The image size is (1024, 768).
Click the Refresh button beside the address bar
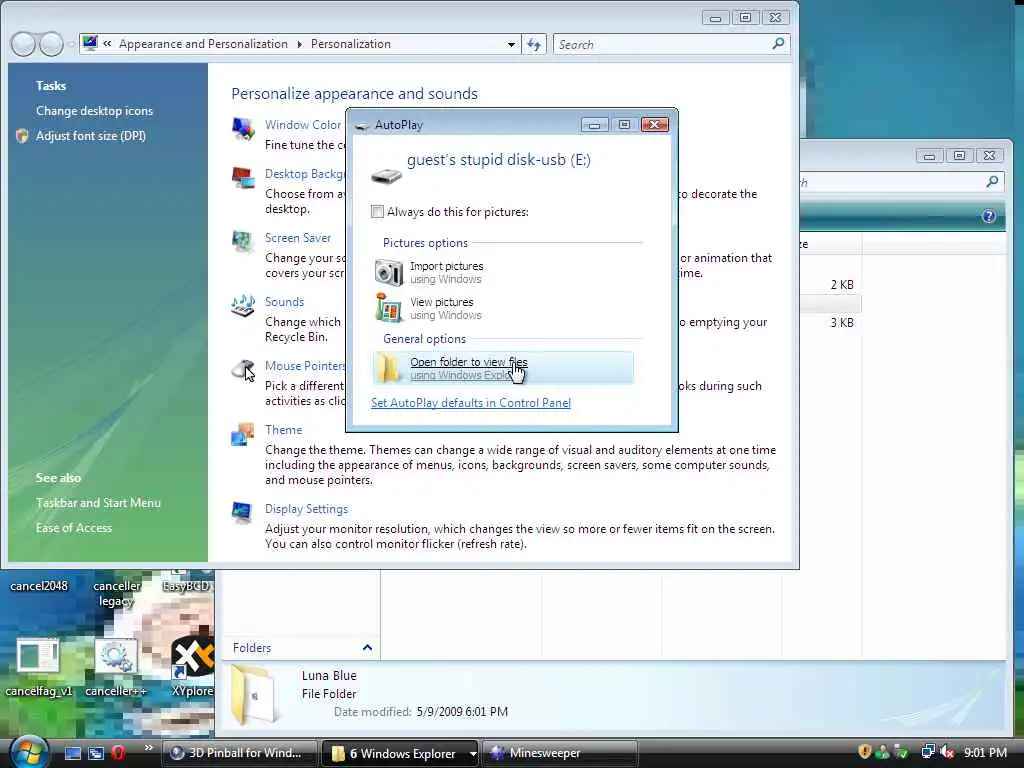(x=534, y=44)
